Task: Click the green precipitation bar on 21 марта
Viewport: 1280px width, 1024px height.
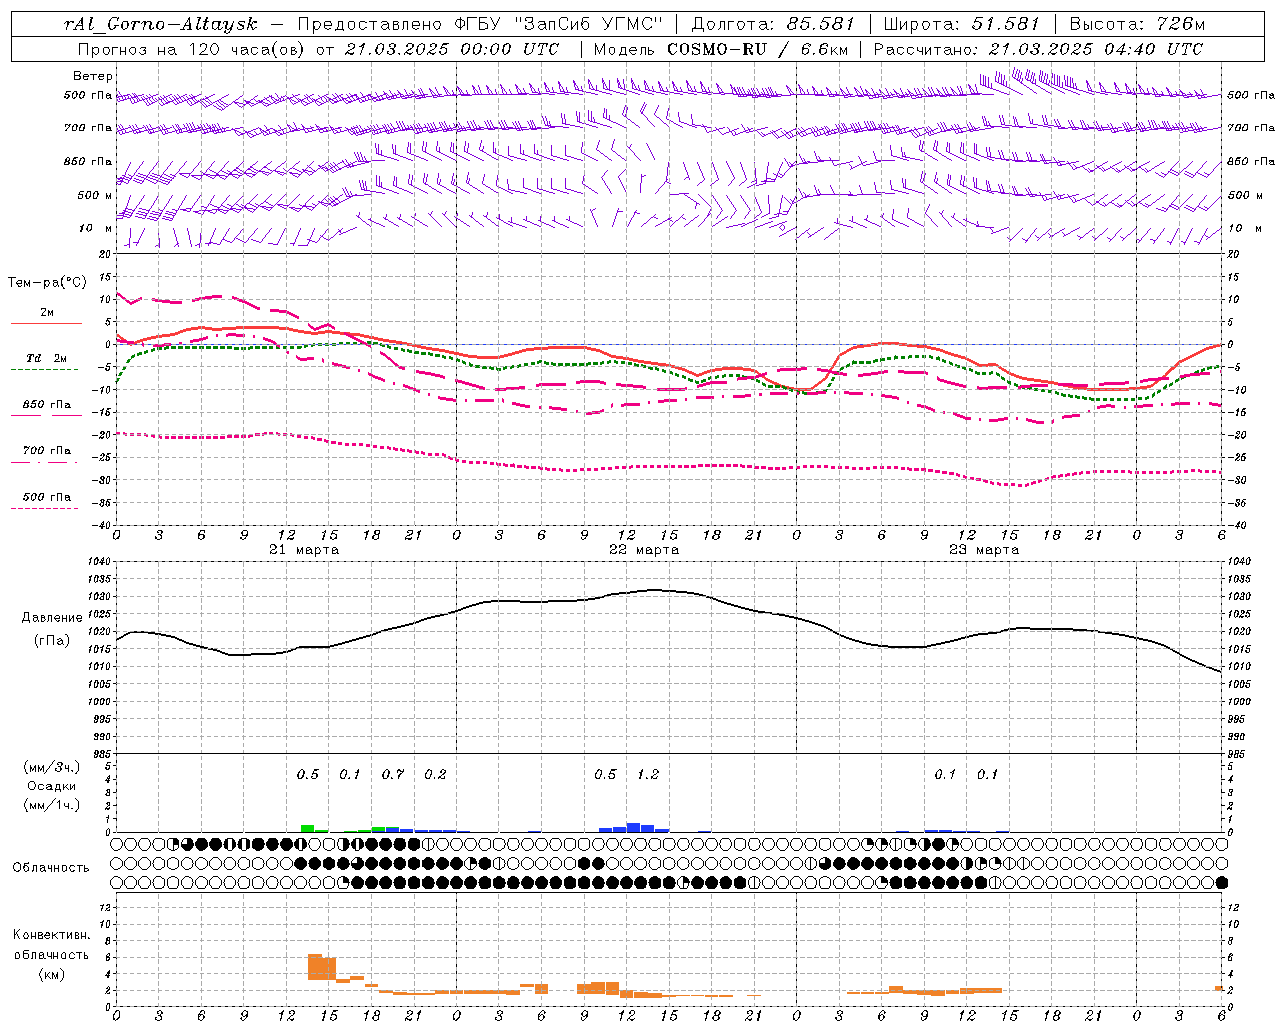Action: pyautogui.click(x=307, y=828)
